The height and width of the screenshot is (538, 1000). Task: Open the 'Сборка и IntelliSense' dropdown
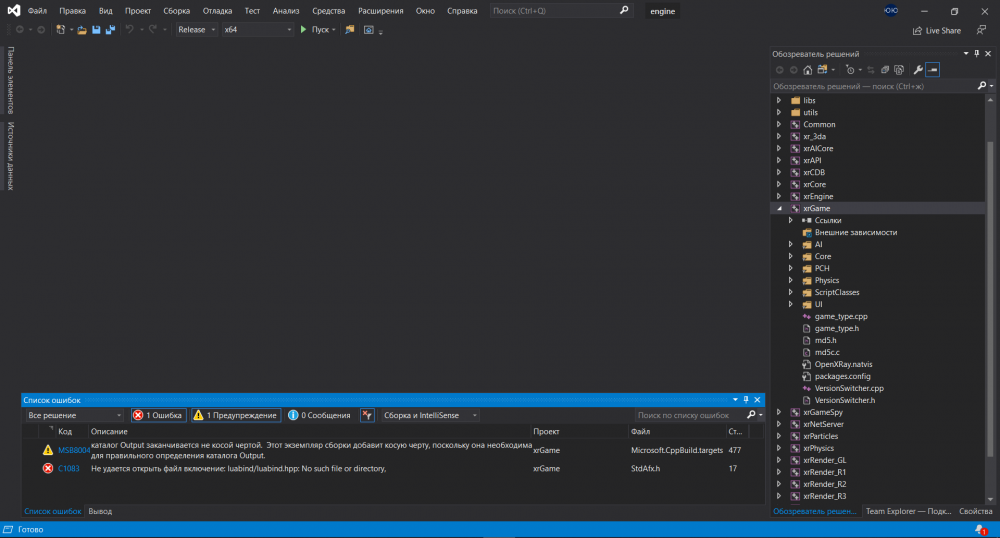[x=430, y=415]
